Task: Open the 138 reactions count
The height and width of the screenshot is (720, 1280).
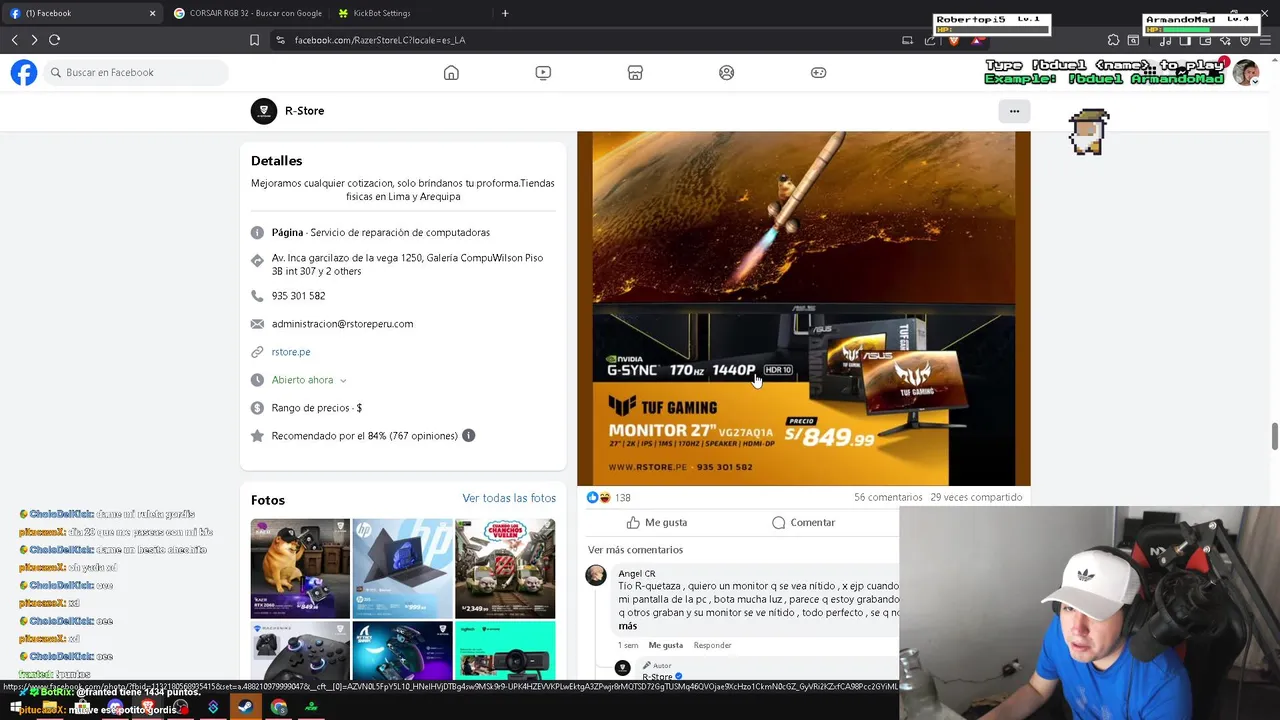Action: coord(622,498)
